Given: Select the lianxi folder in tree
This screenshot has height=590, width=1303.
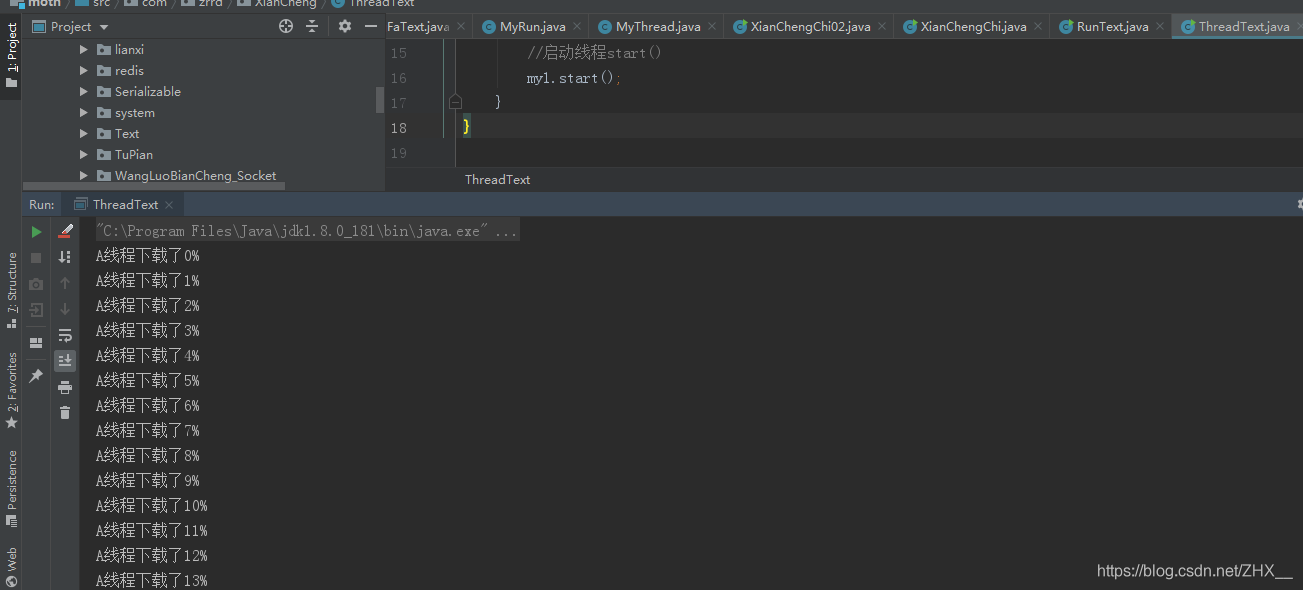Looking at the screenshot, I should pyautogui.click(x=129, y=49).
